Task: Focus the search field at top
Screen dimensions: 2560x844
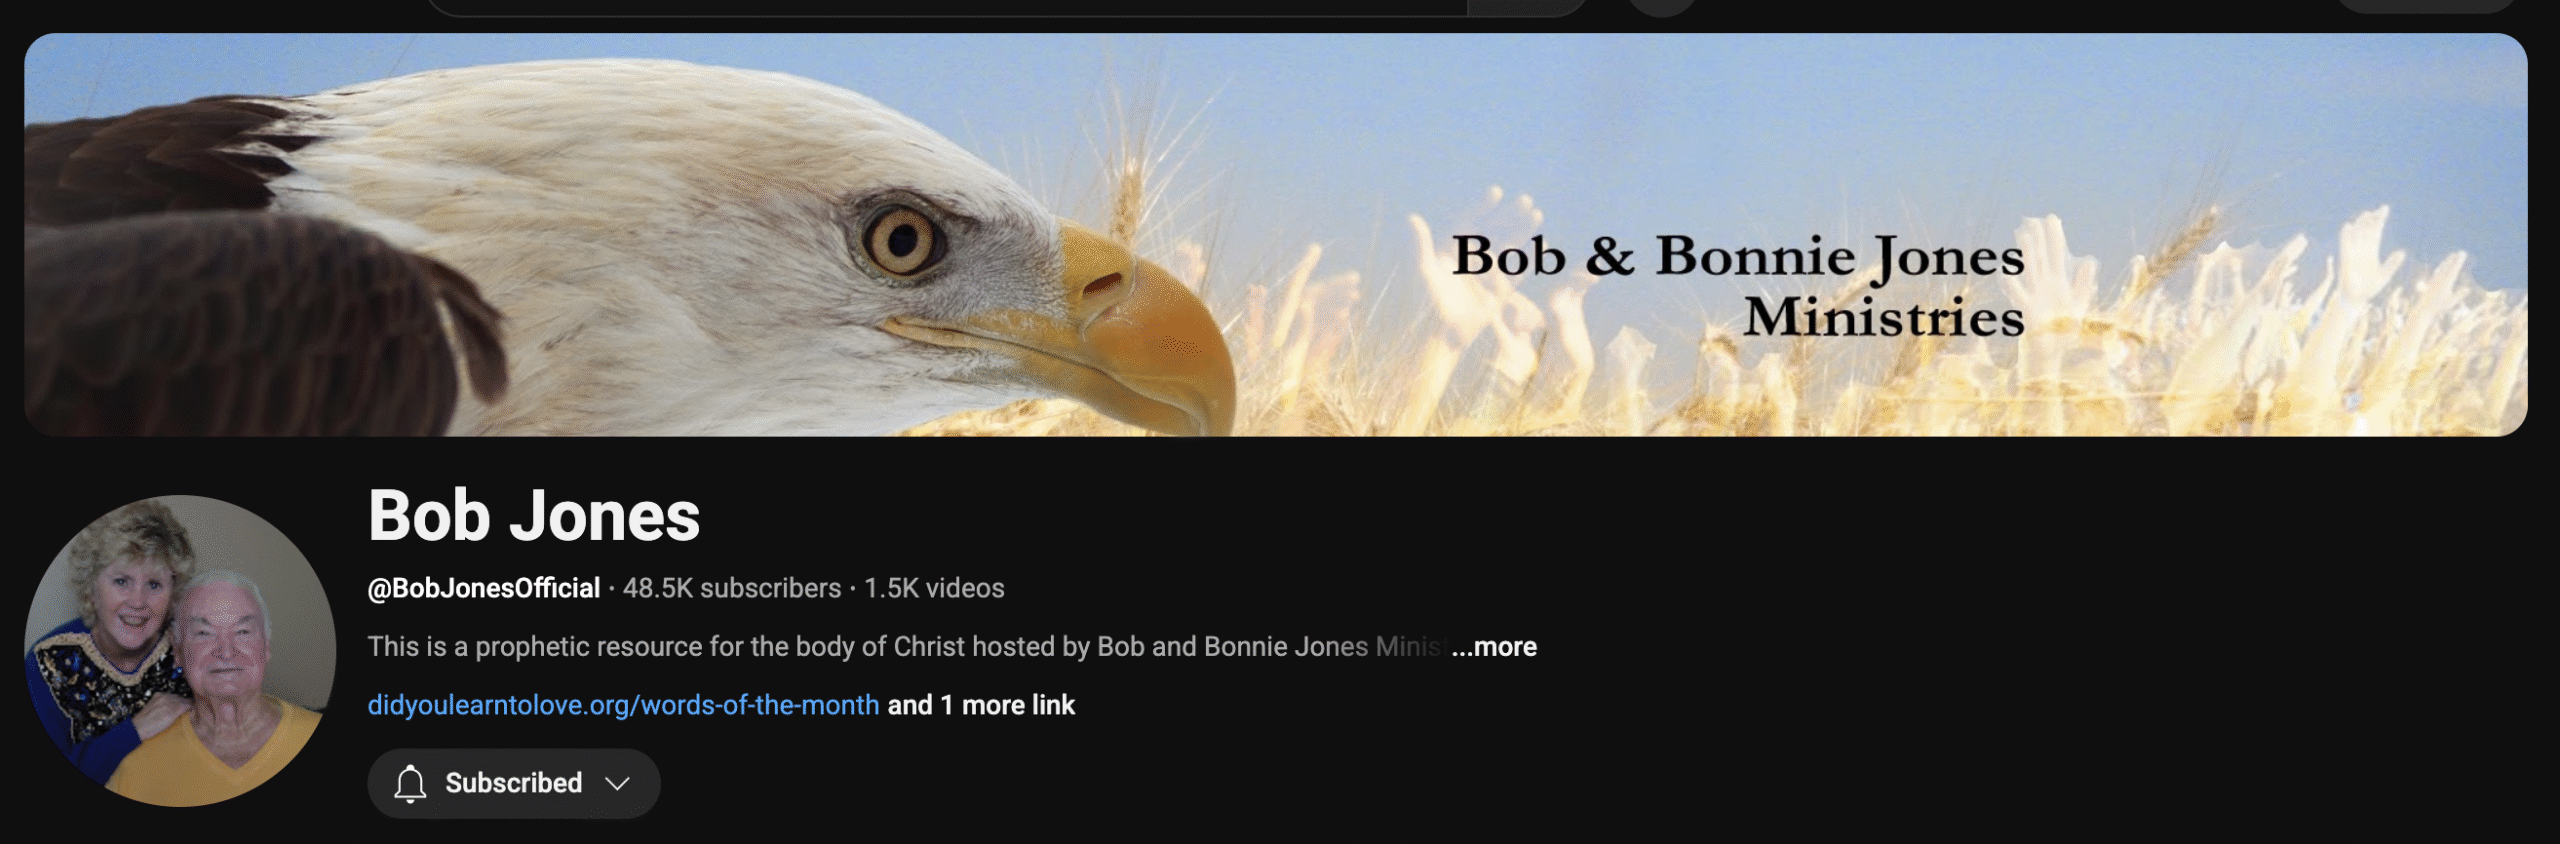Action: [947, 6]
